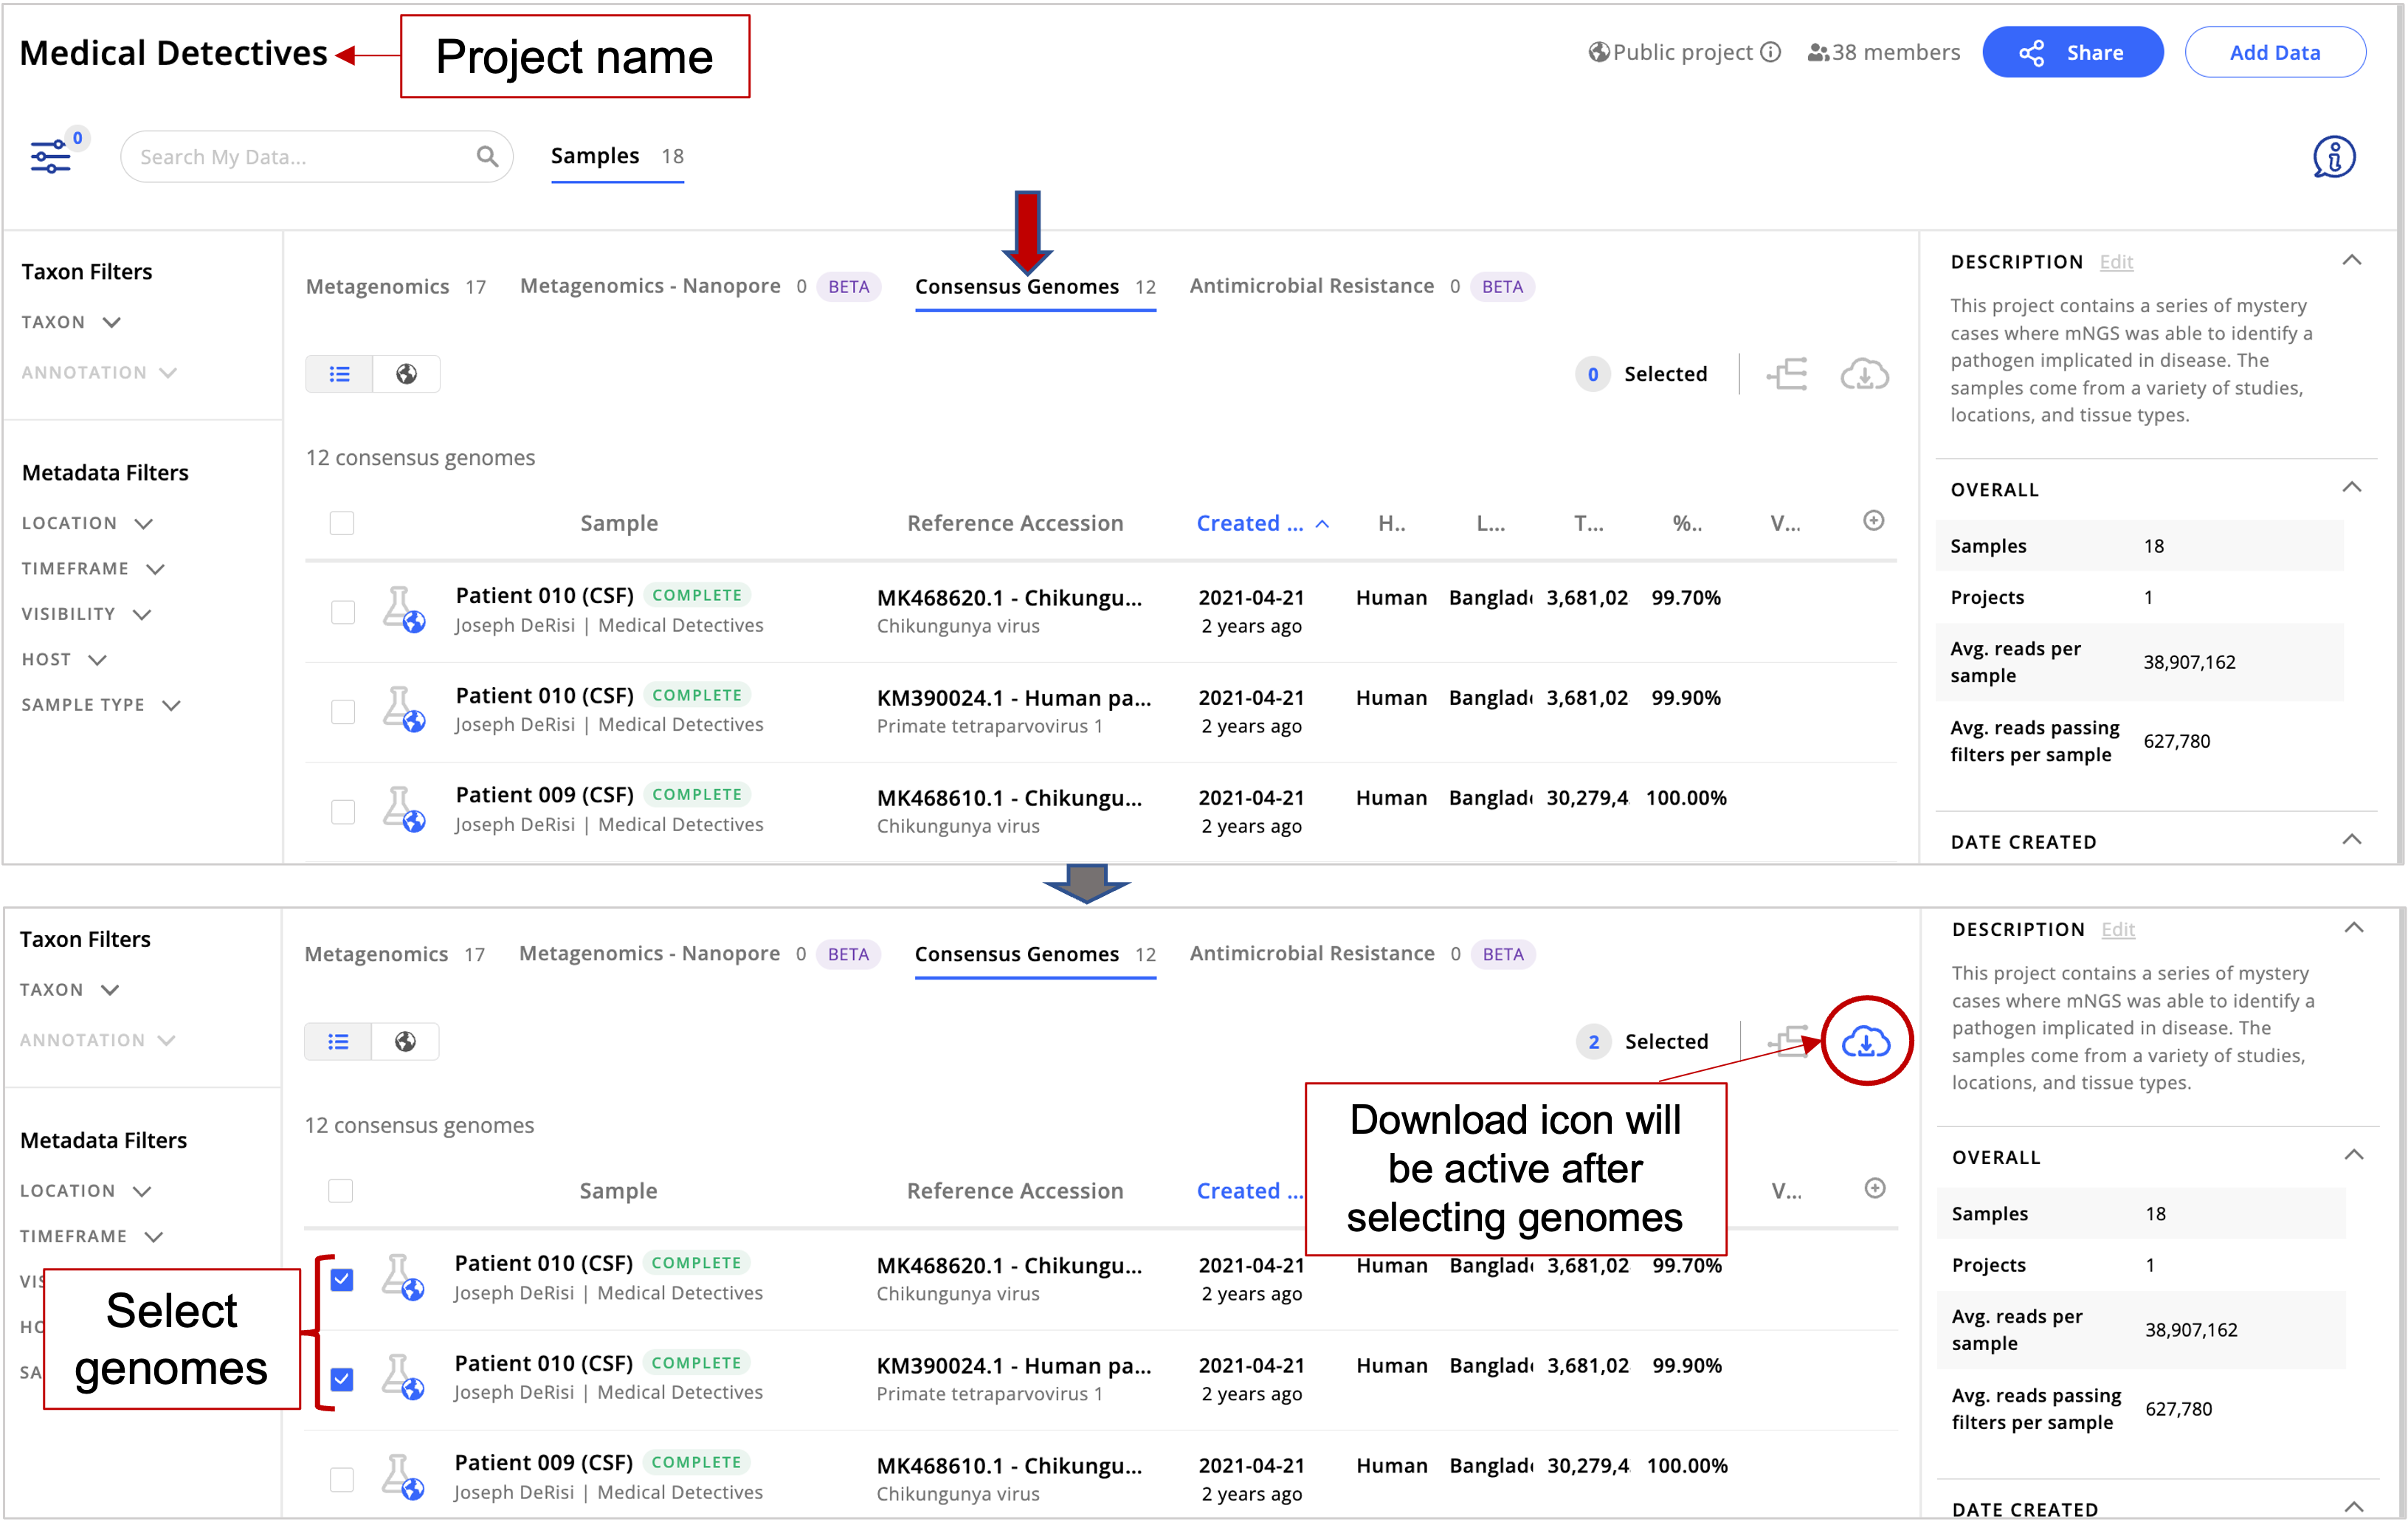Open upper Consensus Genomes tab
The image size is (2408, 1522).
[1035, 287]
